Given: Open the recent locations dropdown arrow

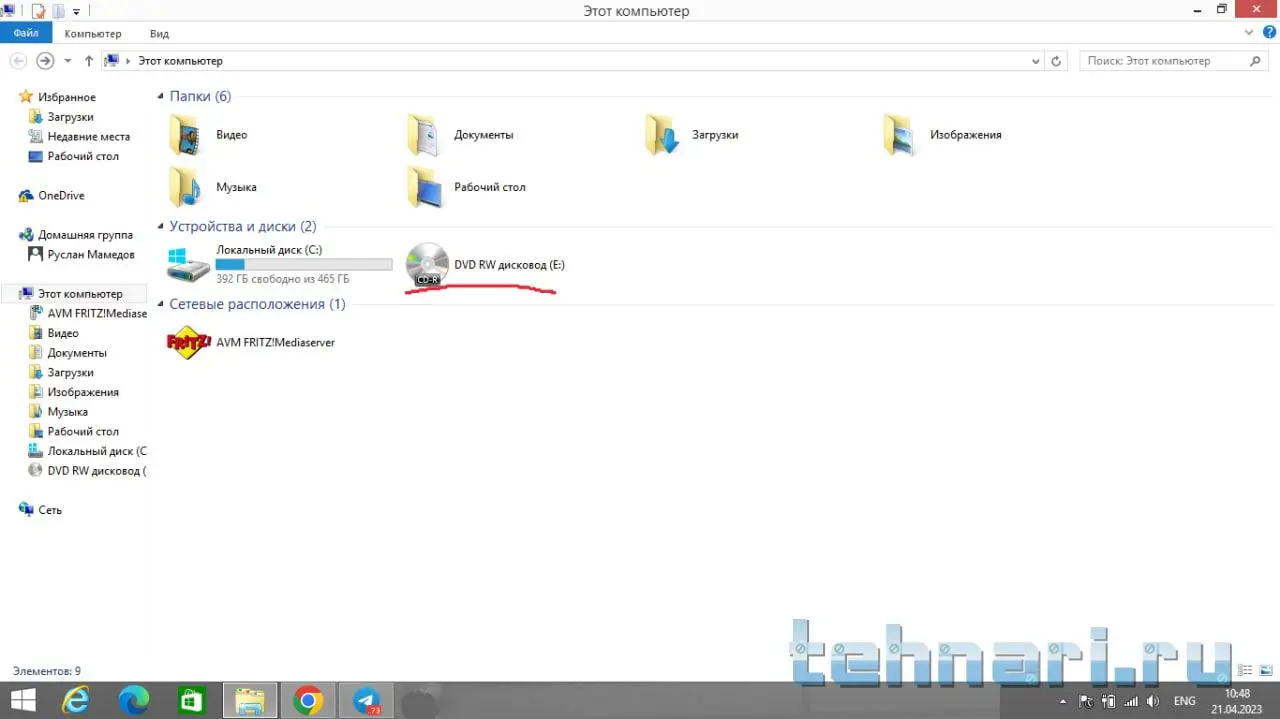Looking at the screenshot, I should click(x=68, y=61).
